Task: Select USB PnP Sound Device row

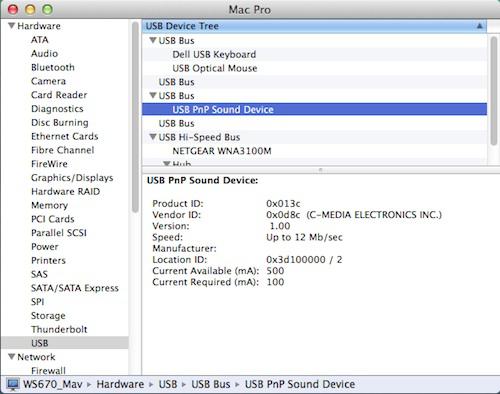Action: [x=314, y=109]
